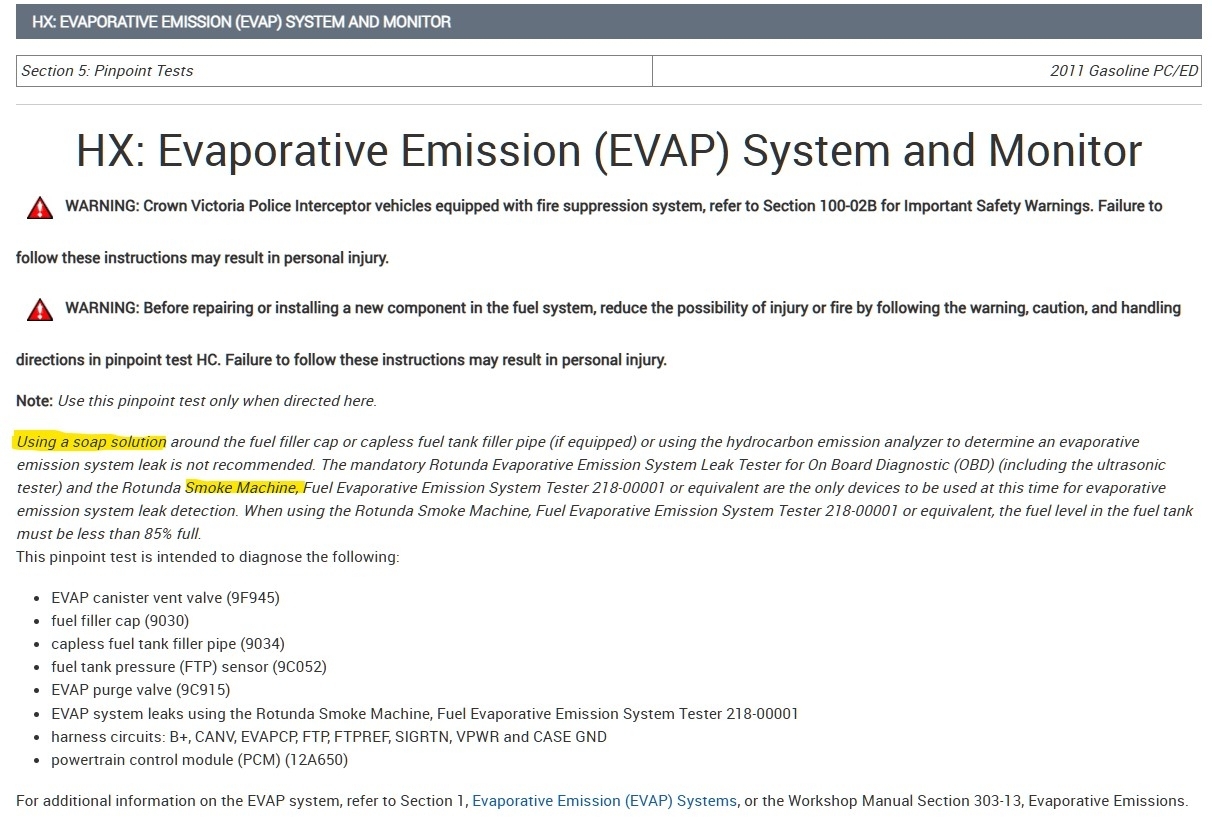The image size is (1212, 828).
Task: Click capless fuel tank filler pipe (9034) item
Action: tap(168, 644)
